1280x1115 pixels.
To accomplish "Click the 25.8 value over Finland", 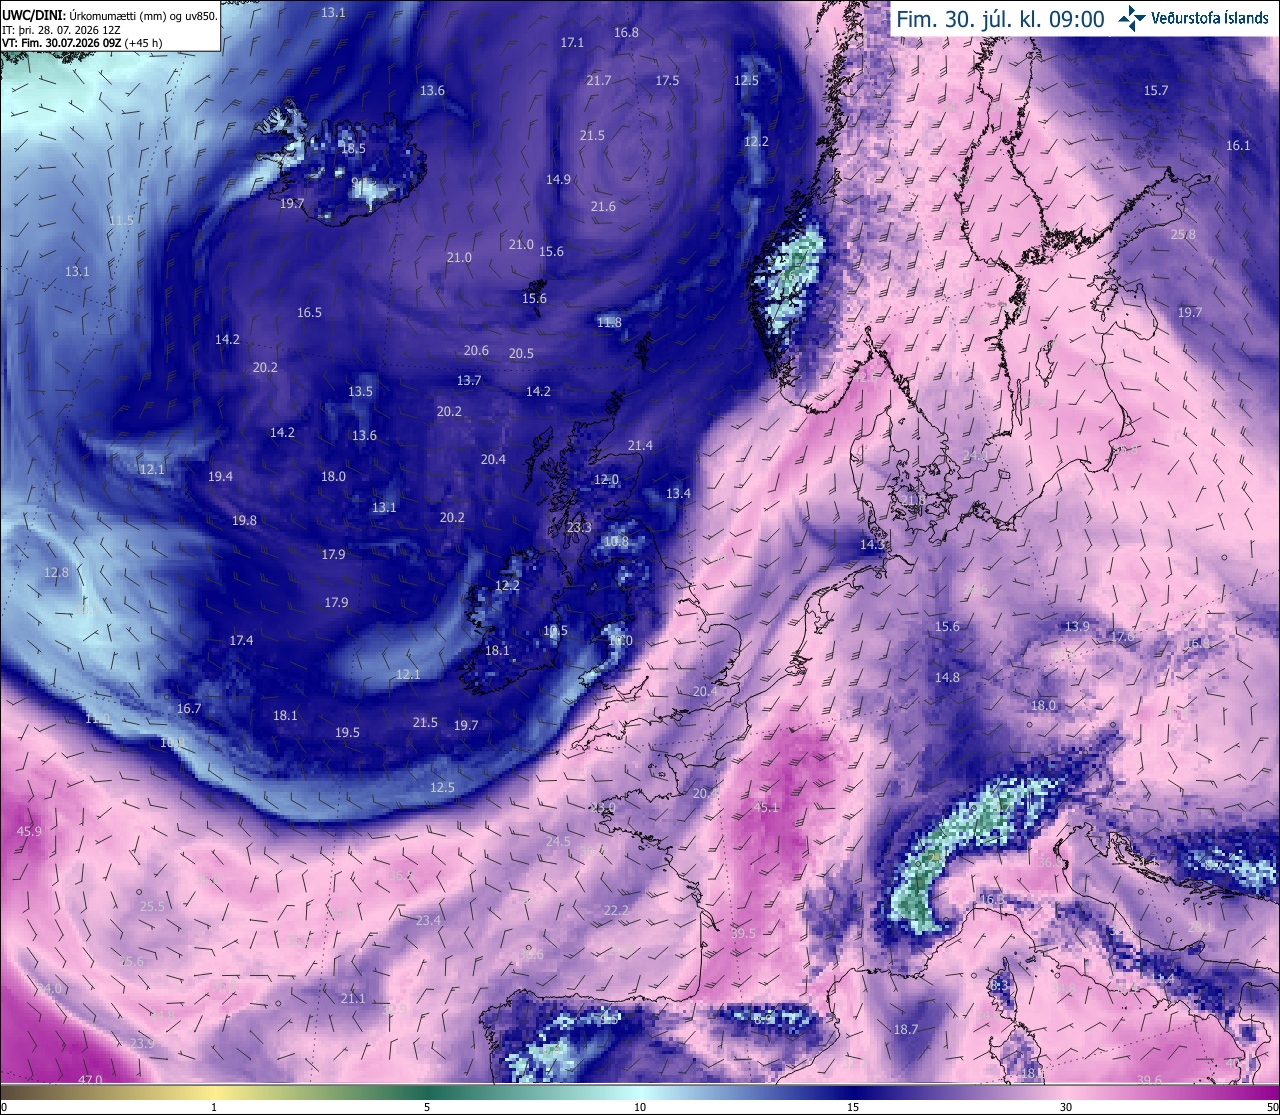I will coord(1183,235).
